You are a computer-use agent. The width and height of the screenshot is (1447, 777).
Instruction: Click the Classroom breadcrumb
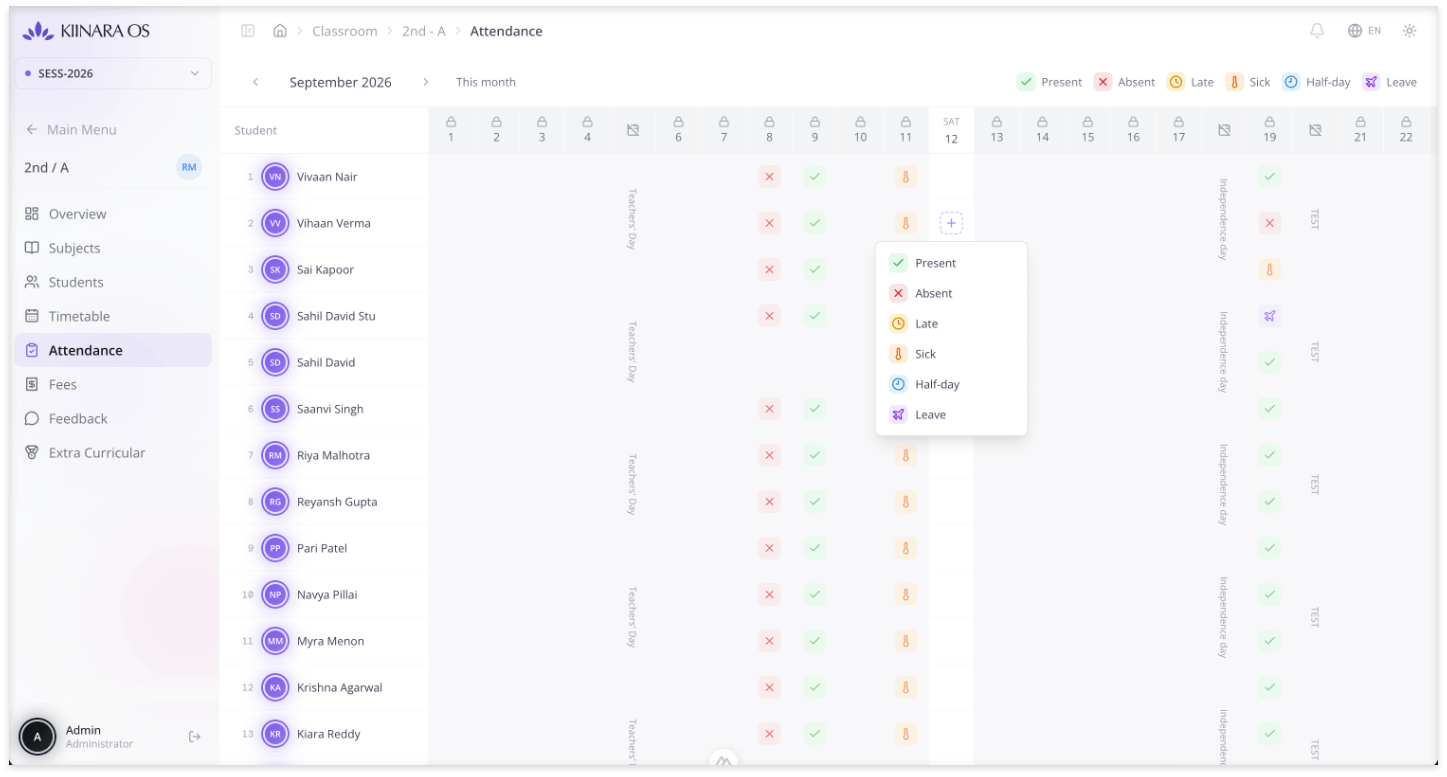[344, 31]
